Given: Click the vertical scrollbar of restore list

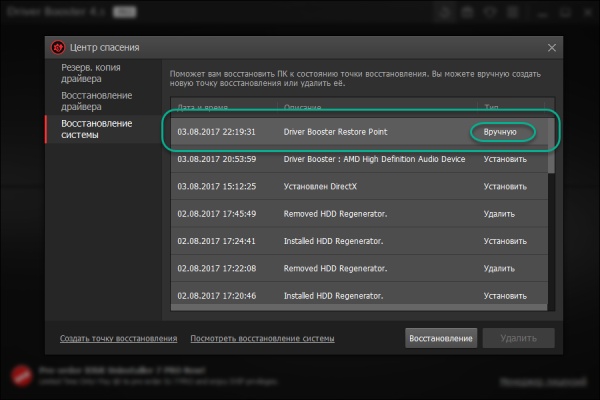Looking at the screenshot, I should [x=551, y=145].
